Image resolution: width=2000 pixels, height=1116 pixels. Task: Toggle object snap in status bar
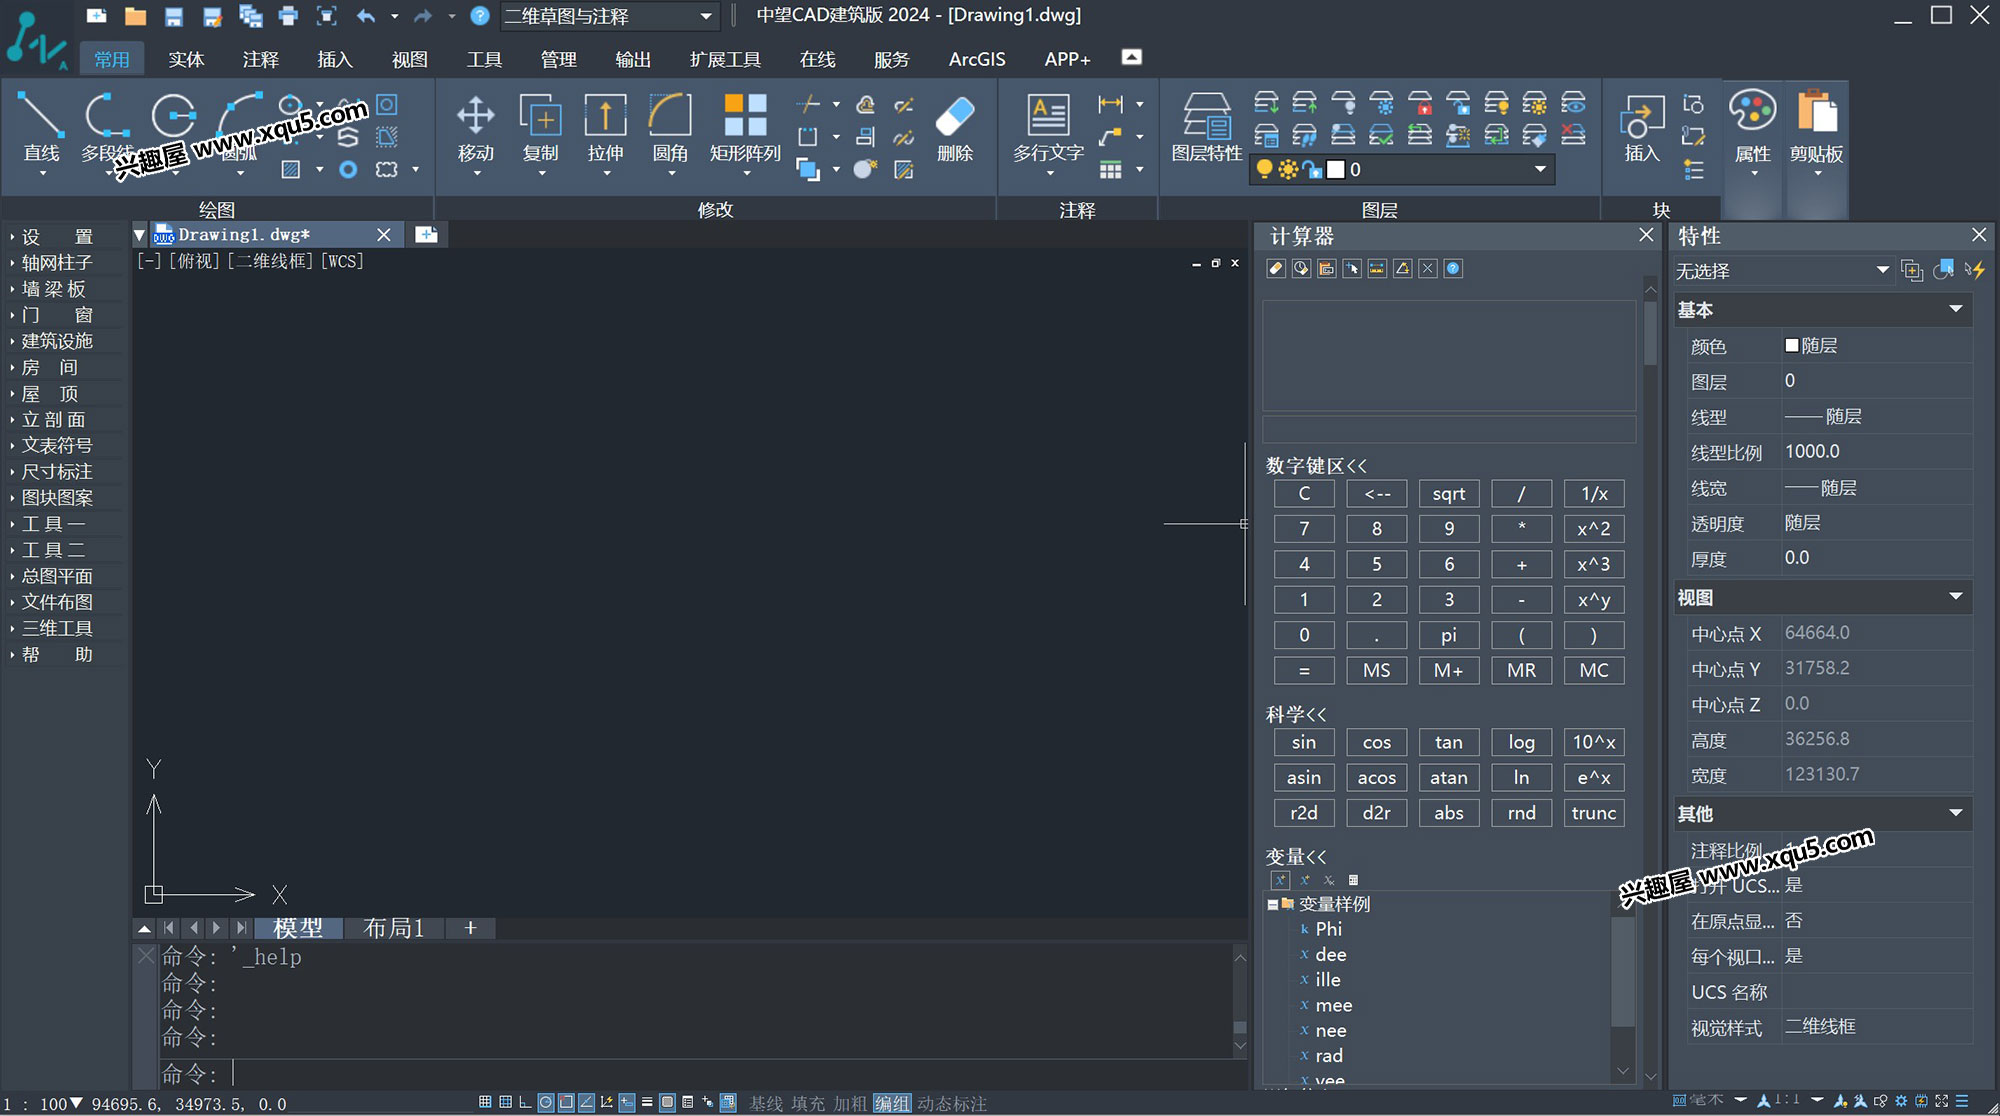tap(566, 1103)
